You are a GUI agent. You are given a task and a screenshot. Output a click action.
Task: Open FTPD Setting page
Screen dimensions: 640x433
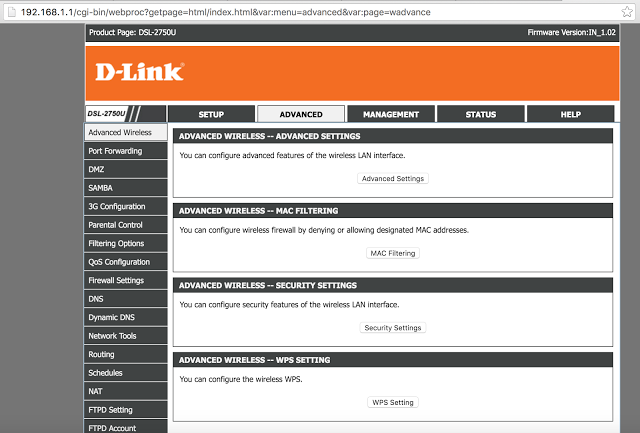126,410
